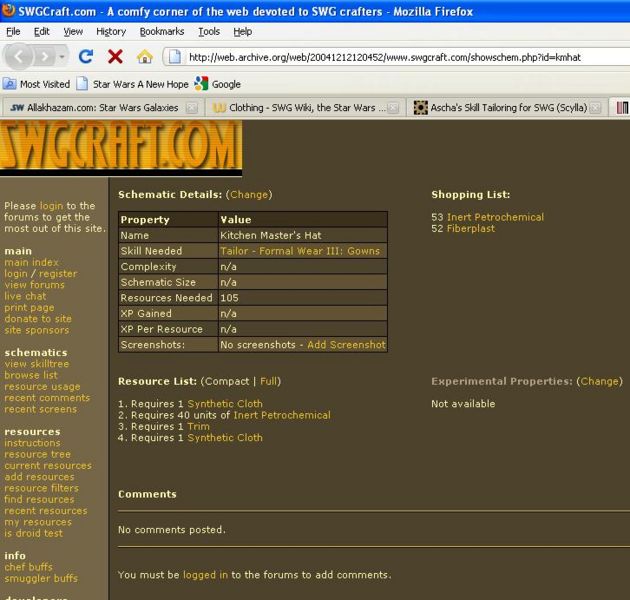Close the Allakhazam Star Wars Galaxies tab

pos(194,107)
